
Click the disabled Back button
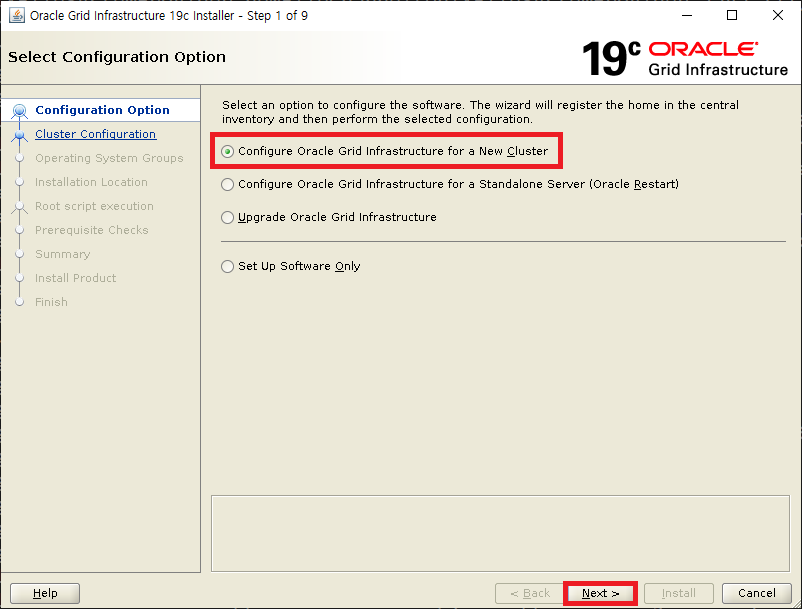point(530,593)
